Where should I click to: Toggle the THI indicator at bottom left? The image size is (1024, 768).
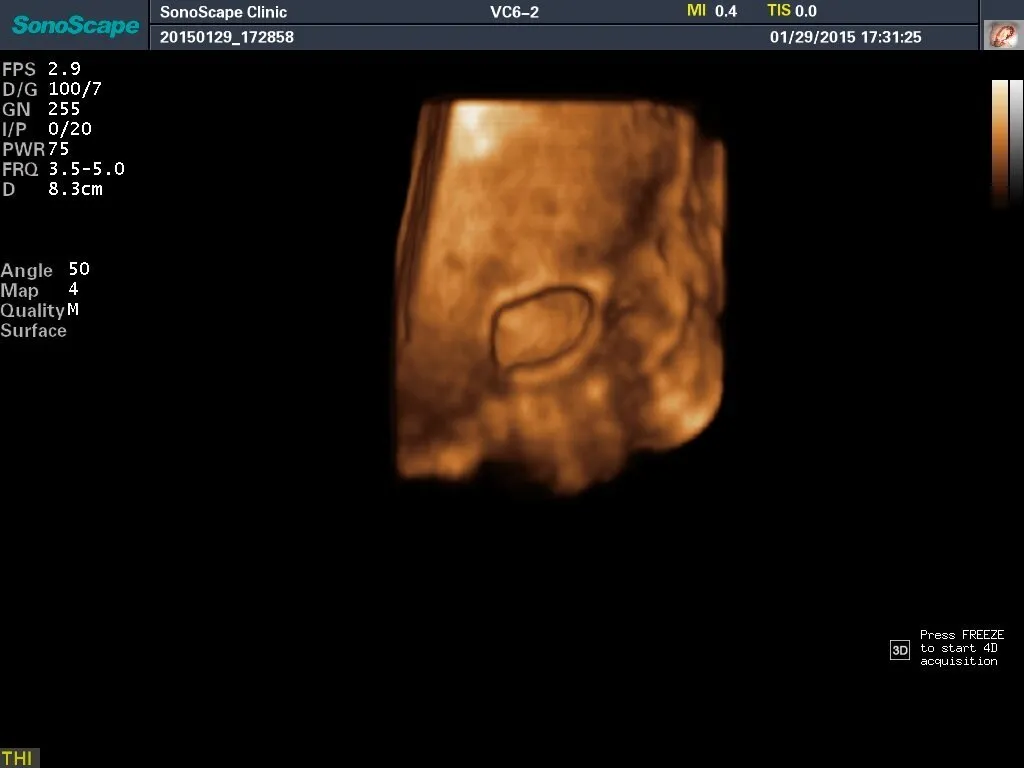[18, 758]
